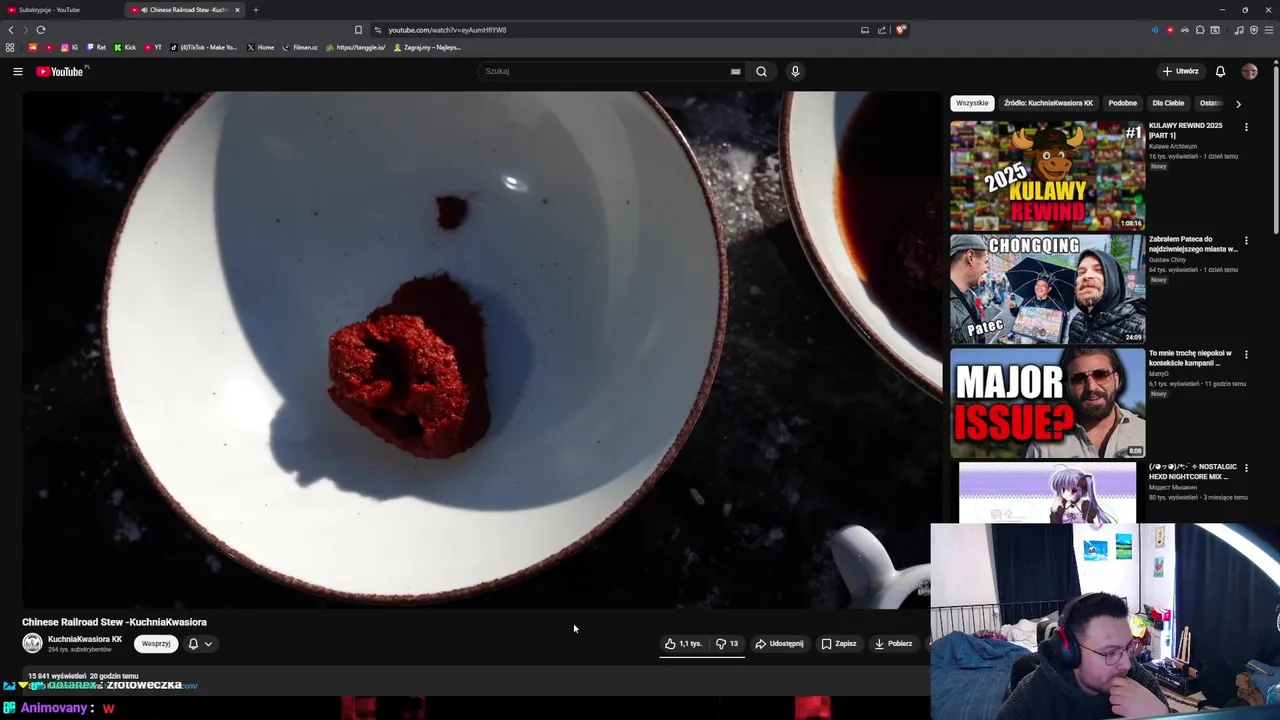Open Rat Twitch bookmark
This screenshot has height=720, width=1280.
[97, 47]
